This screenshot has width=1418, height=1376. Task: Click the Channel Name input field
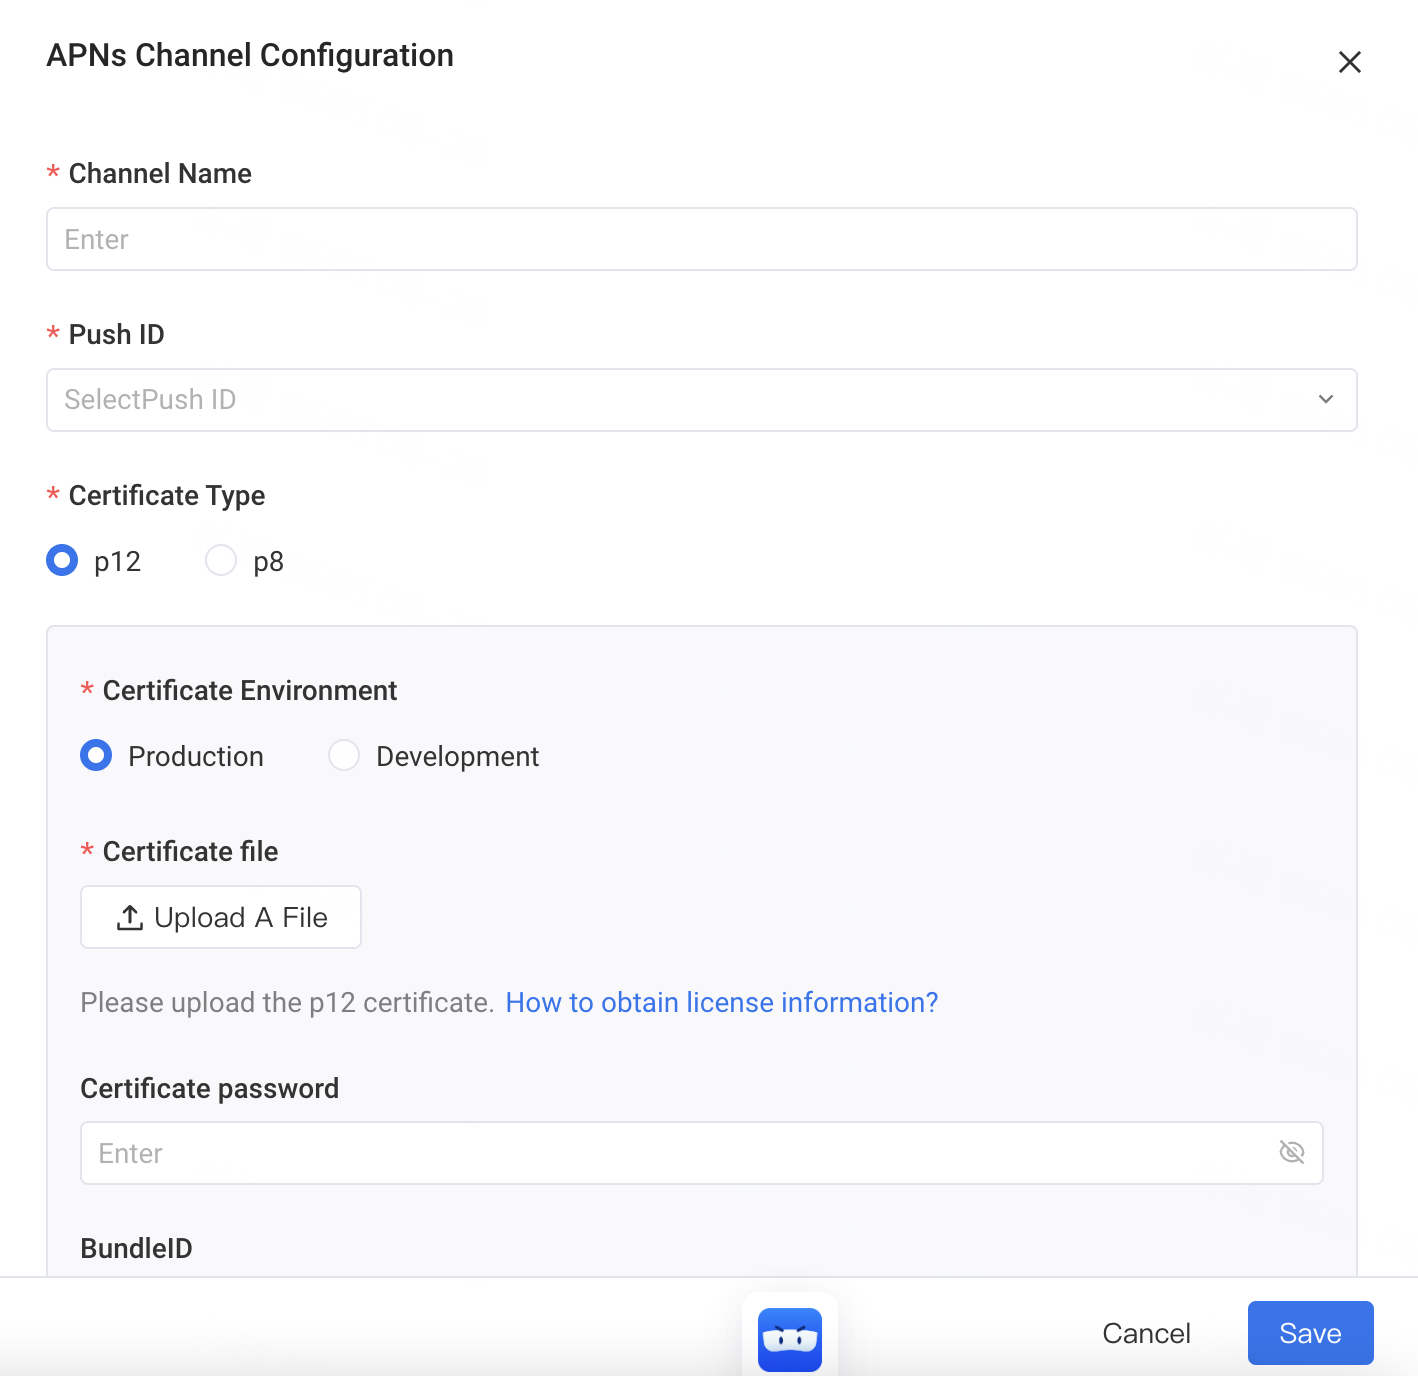(x=702, y=239)
